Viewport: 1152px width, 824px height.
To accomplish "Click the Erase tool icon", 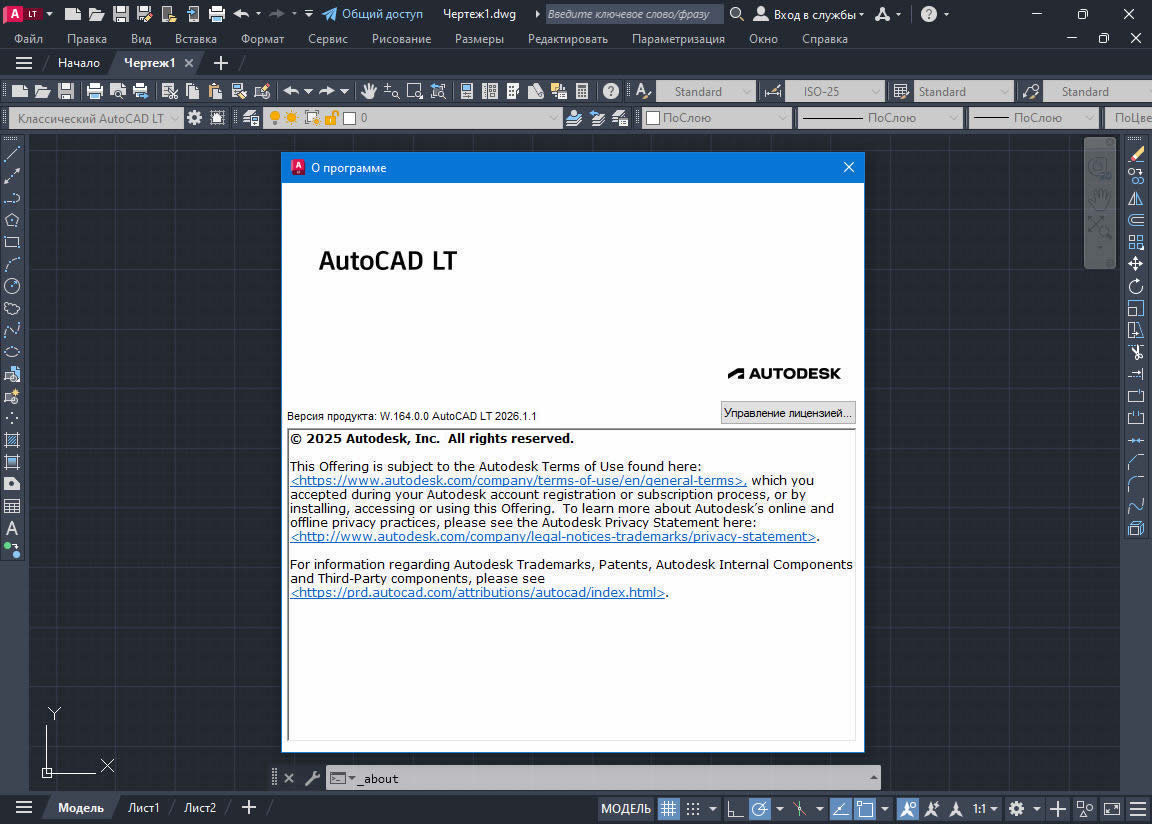I will [x=1135, y=154].
